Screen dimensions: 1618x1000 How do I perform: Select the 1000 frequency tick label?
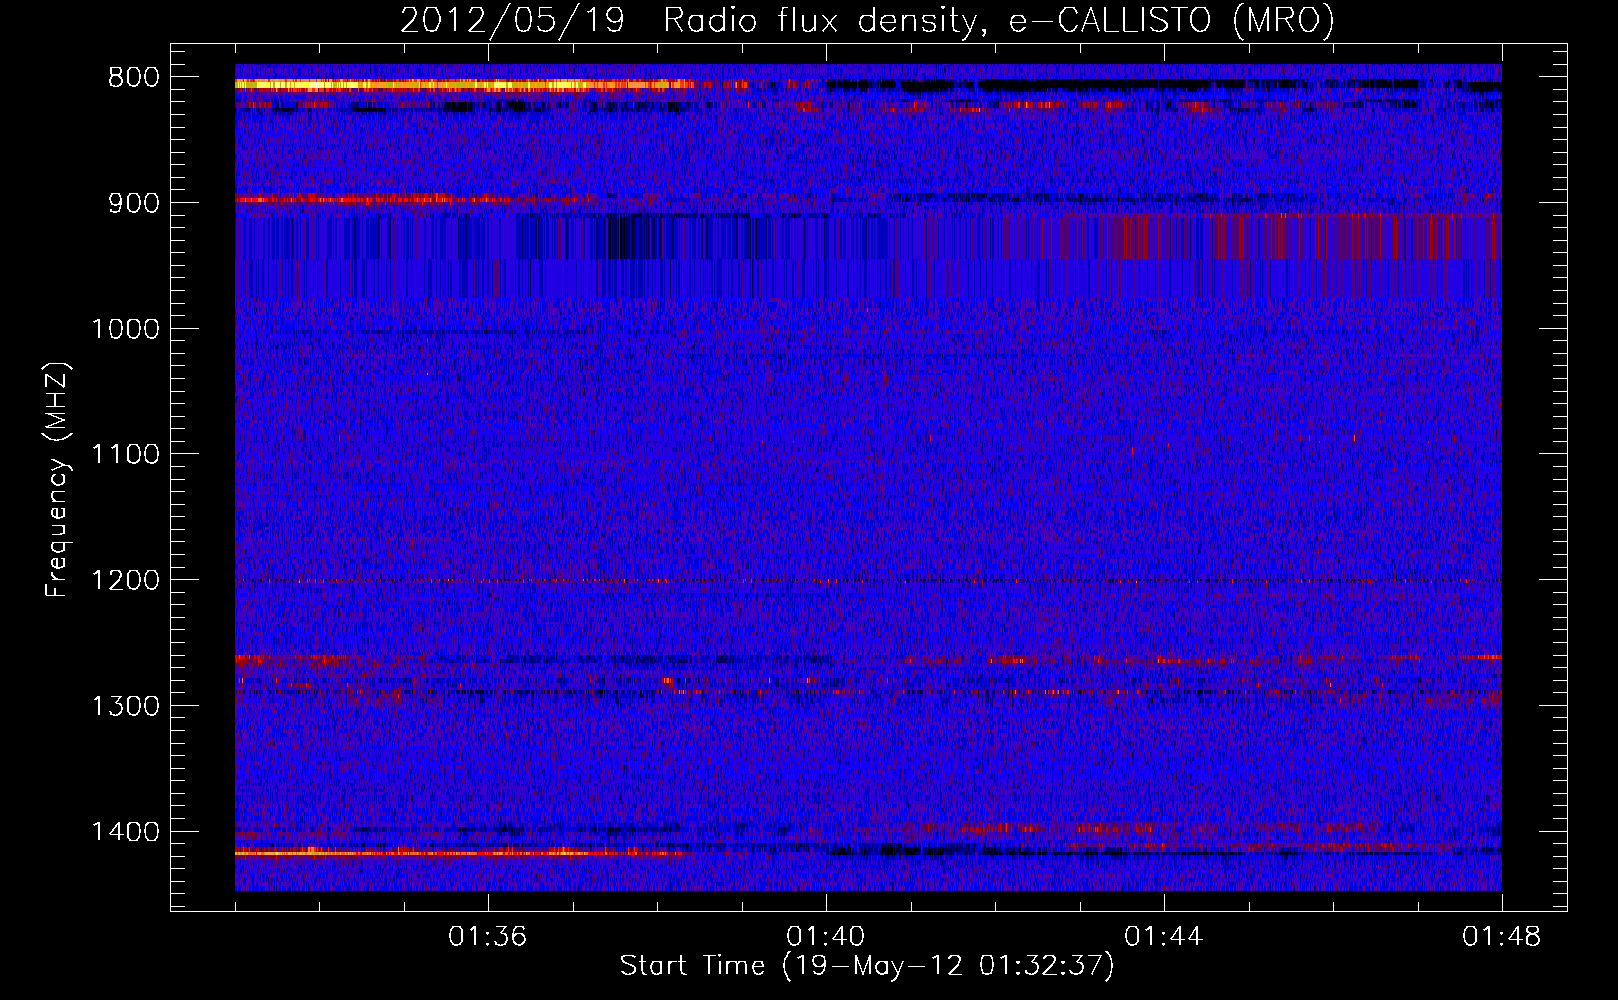point(125,329)
